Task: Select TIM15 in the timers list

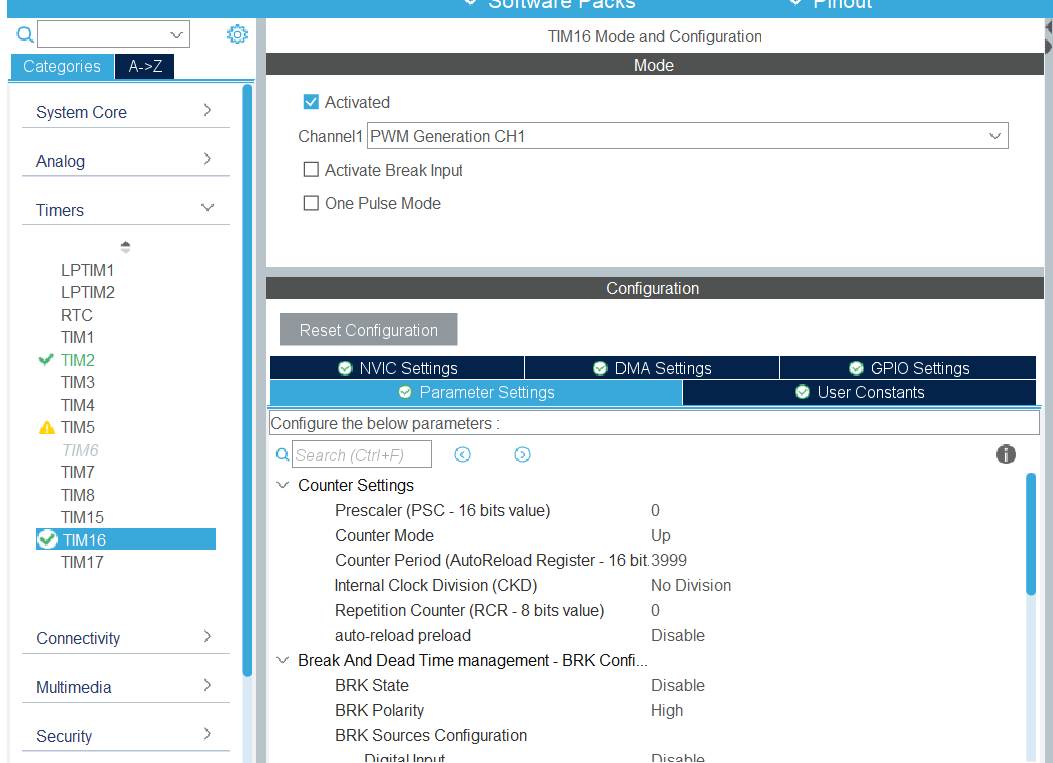Action: tap(82, 517)
